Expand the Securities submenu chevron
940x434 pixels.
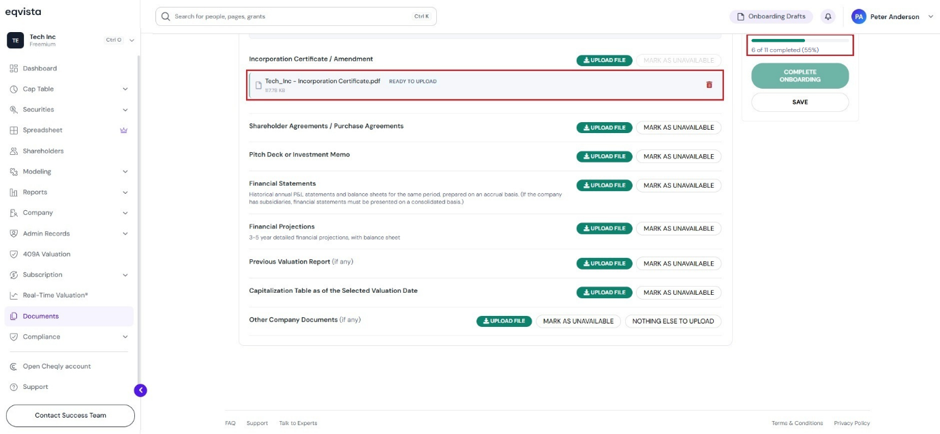[125, 110]
